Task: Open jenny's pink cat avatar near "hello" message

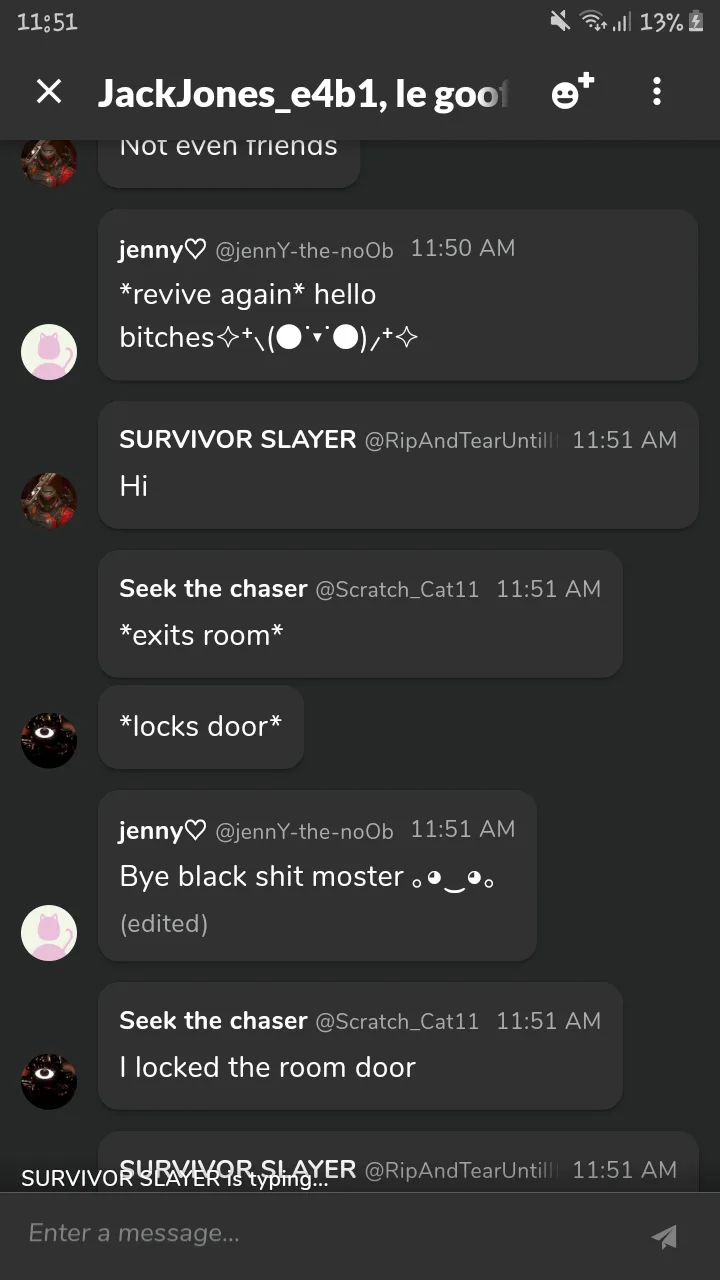Action: pyautogui.click(x=49, y=352)
